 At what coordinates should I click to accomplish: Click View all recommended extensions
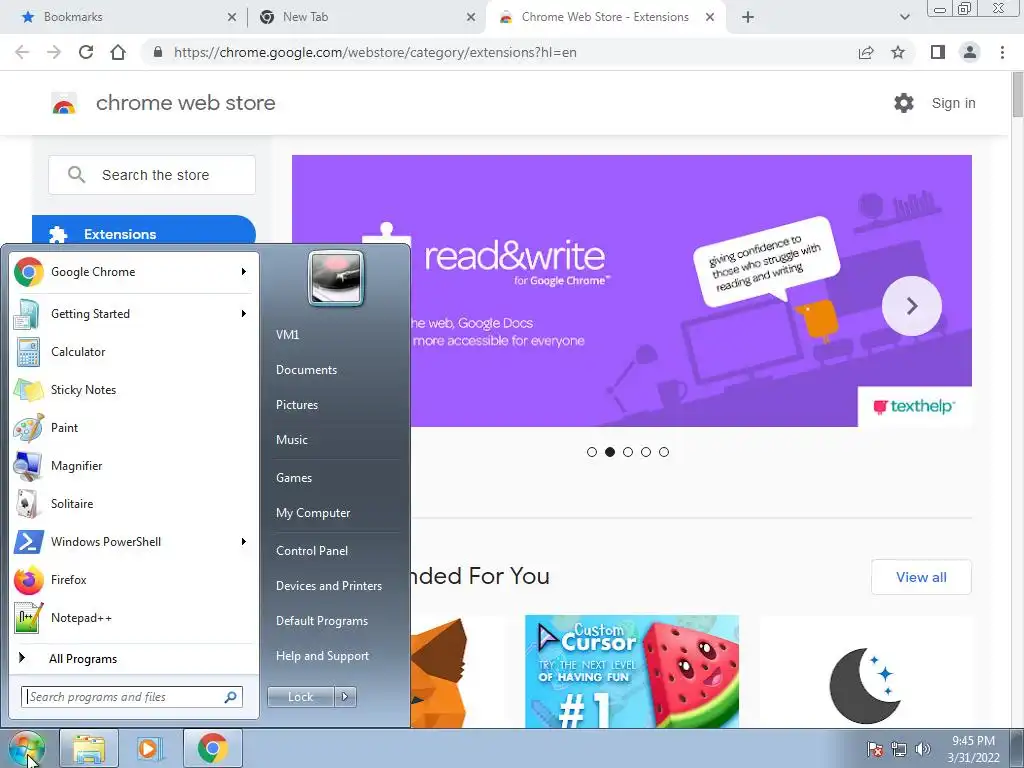tap(921, 577)
